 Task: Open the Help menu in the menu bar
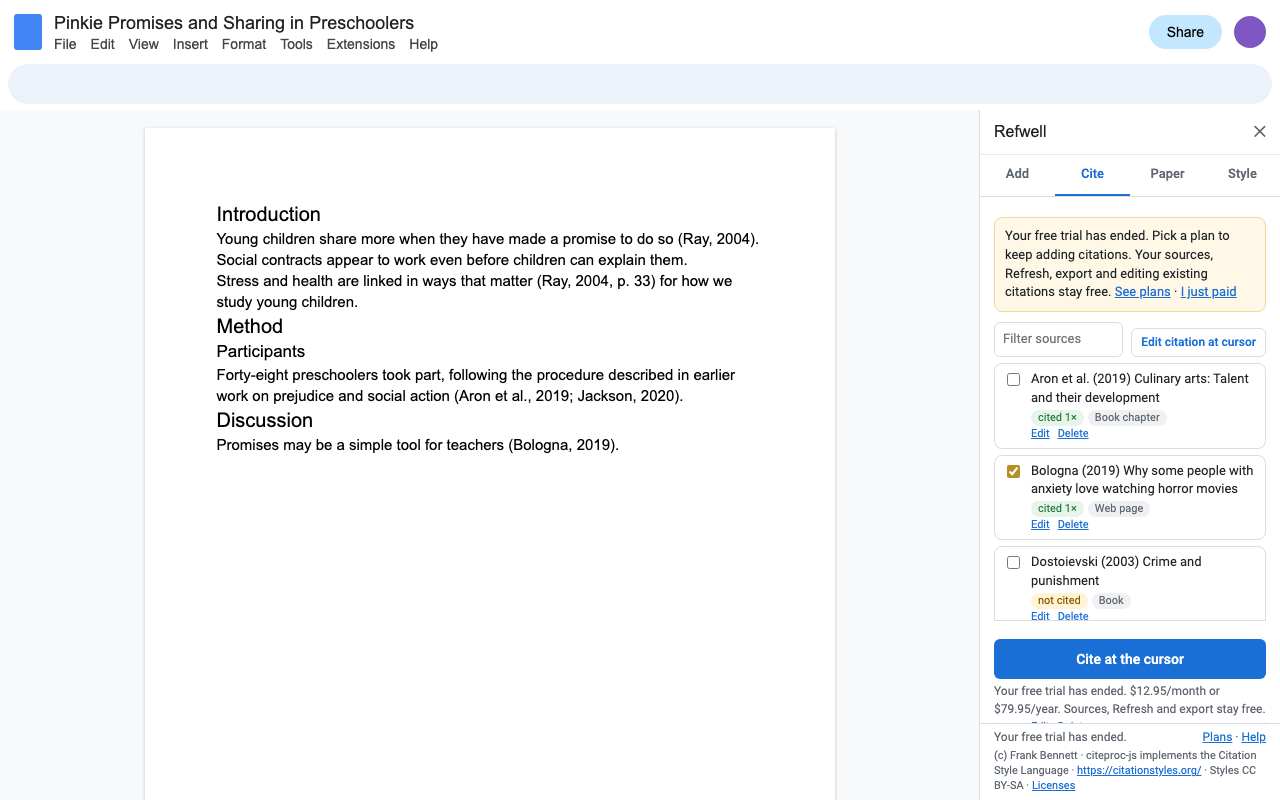pyautogui.click(x=423, y=44)
